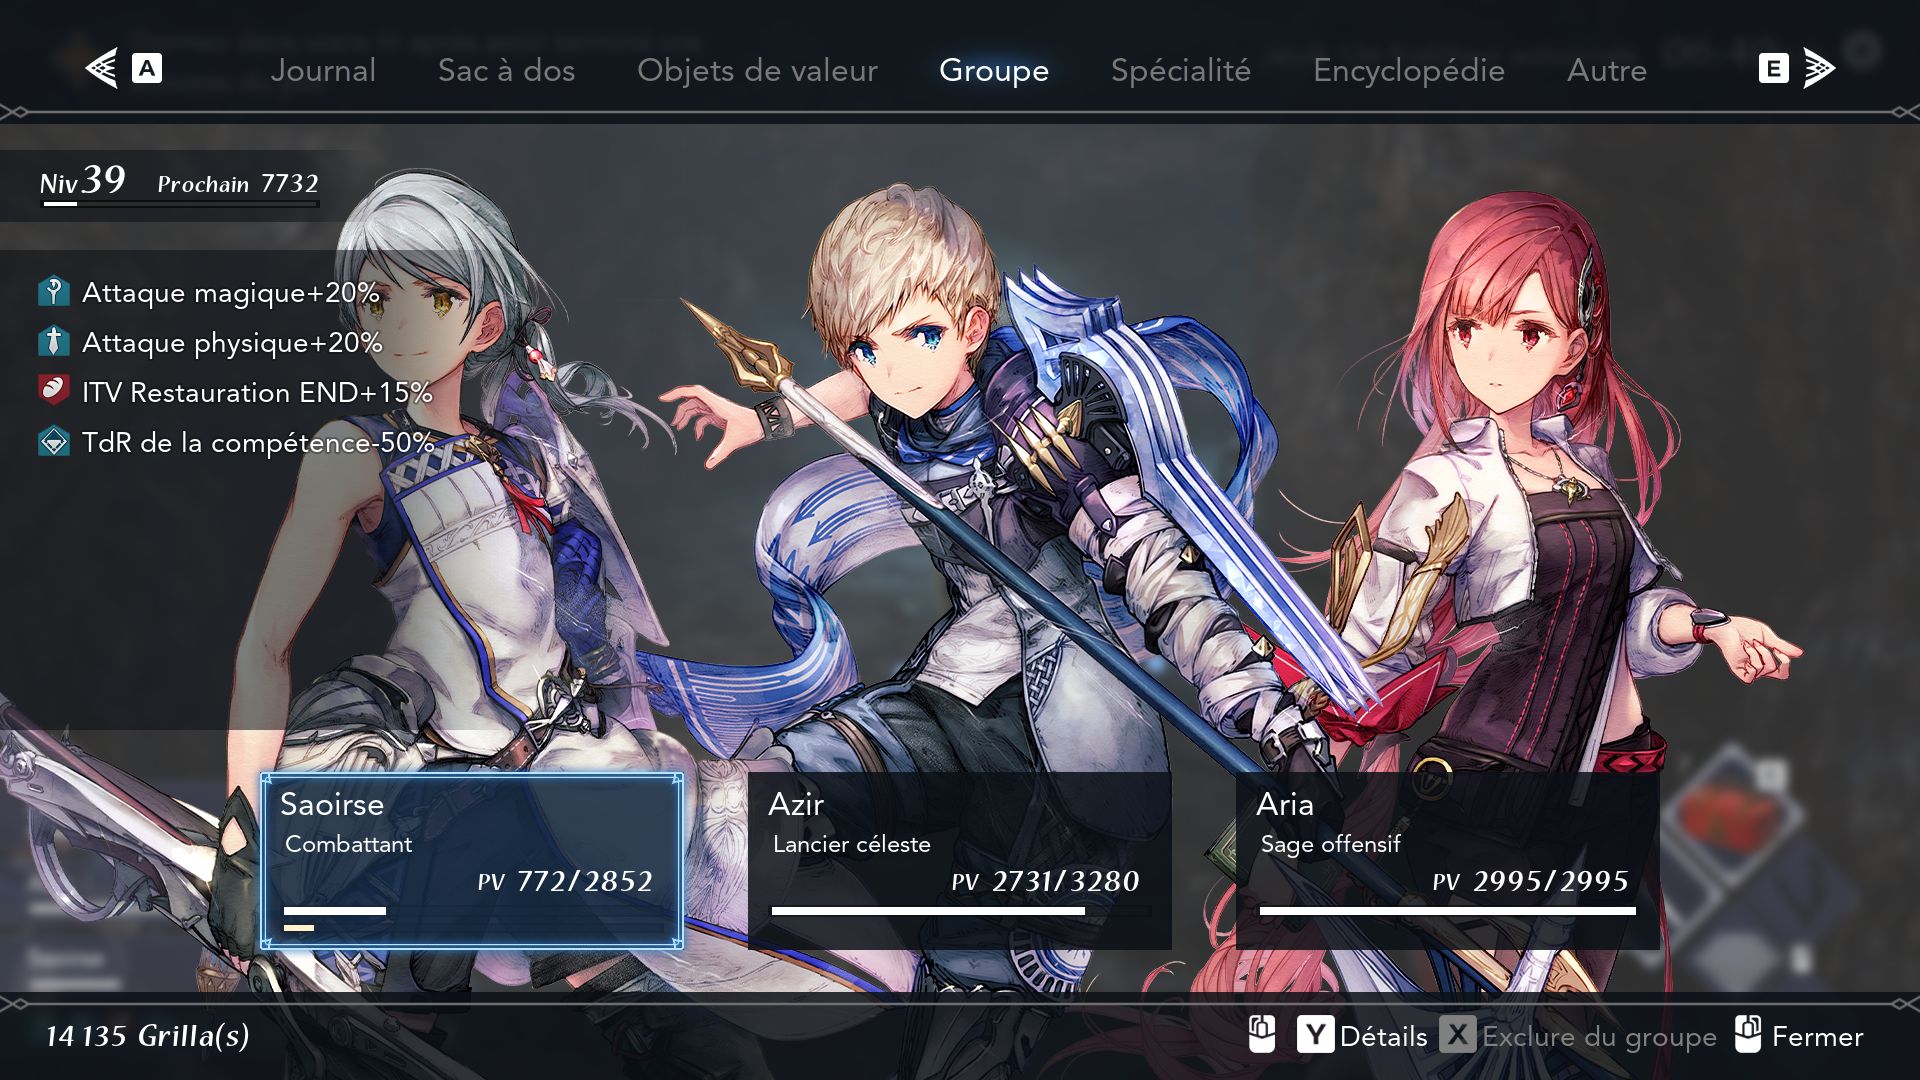The height and width of the screenshot is (1080, 1920).
Task: Click the E key badge
Action: [x=1773, y=68]
